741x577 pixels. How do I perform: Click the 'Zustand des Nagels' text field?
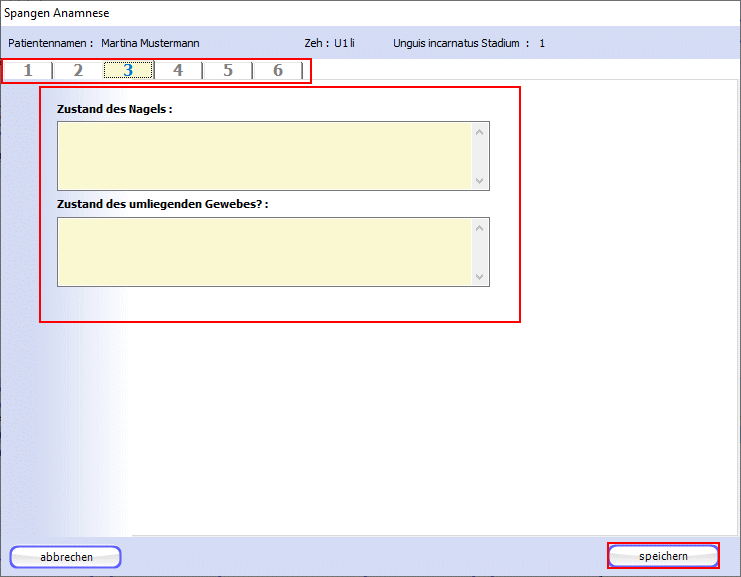point(264,155)
